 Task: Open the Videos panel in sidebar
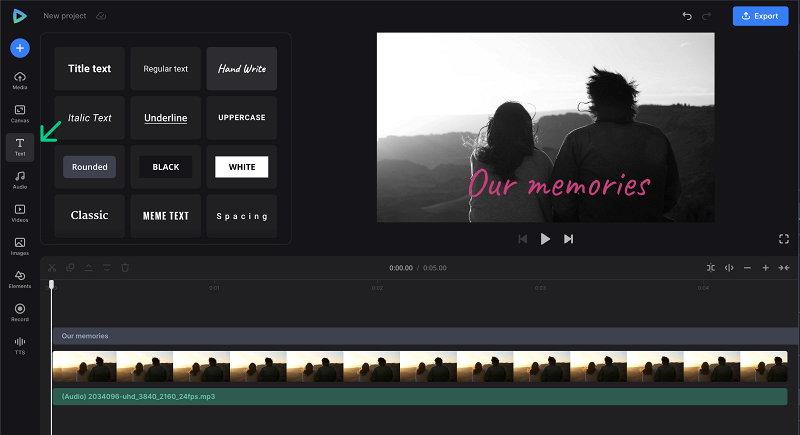click(x=20, y=213)
